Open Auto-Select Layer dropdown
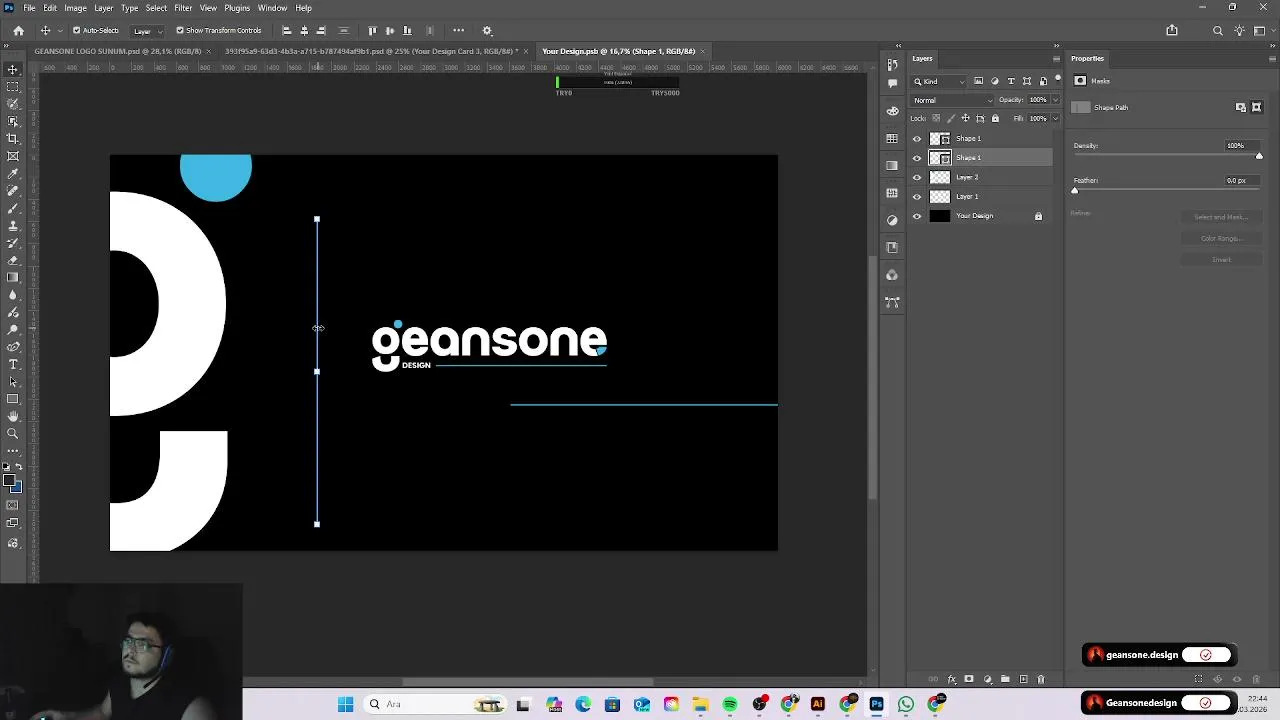This screenshot has height=720, width=1280. pyautogui.click(x=147, y=31)
